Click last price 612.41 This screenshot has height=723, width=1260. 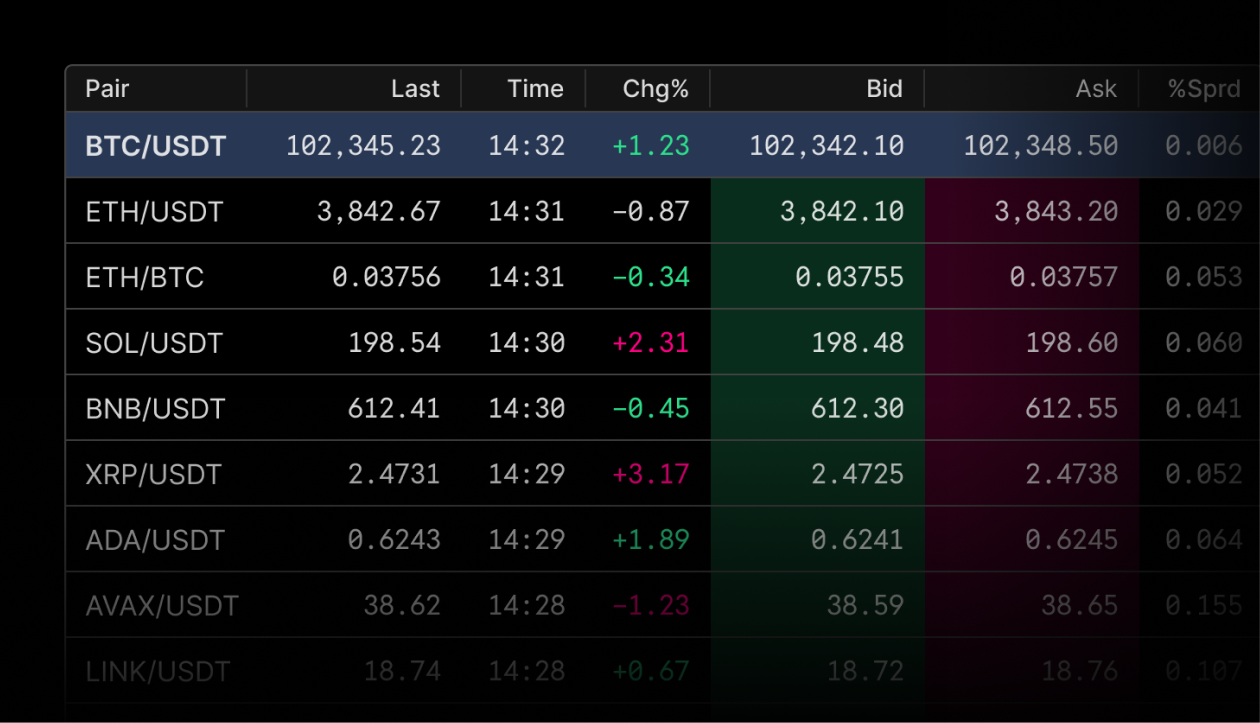pos(394,408)
